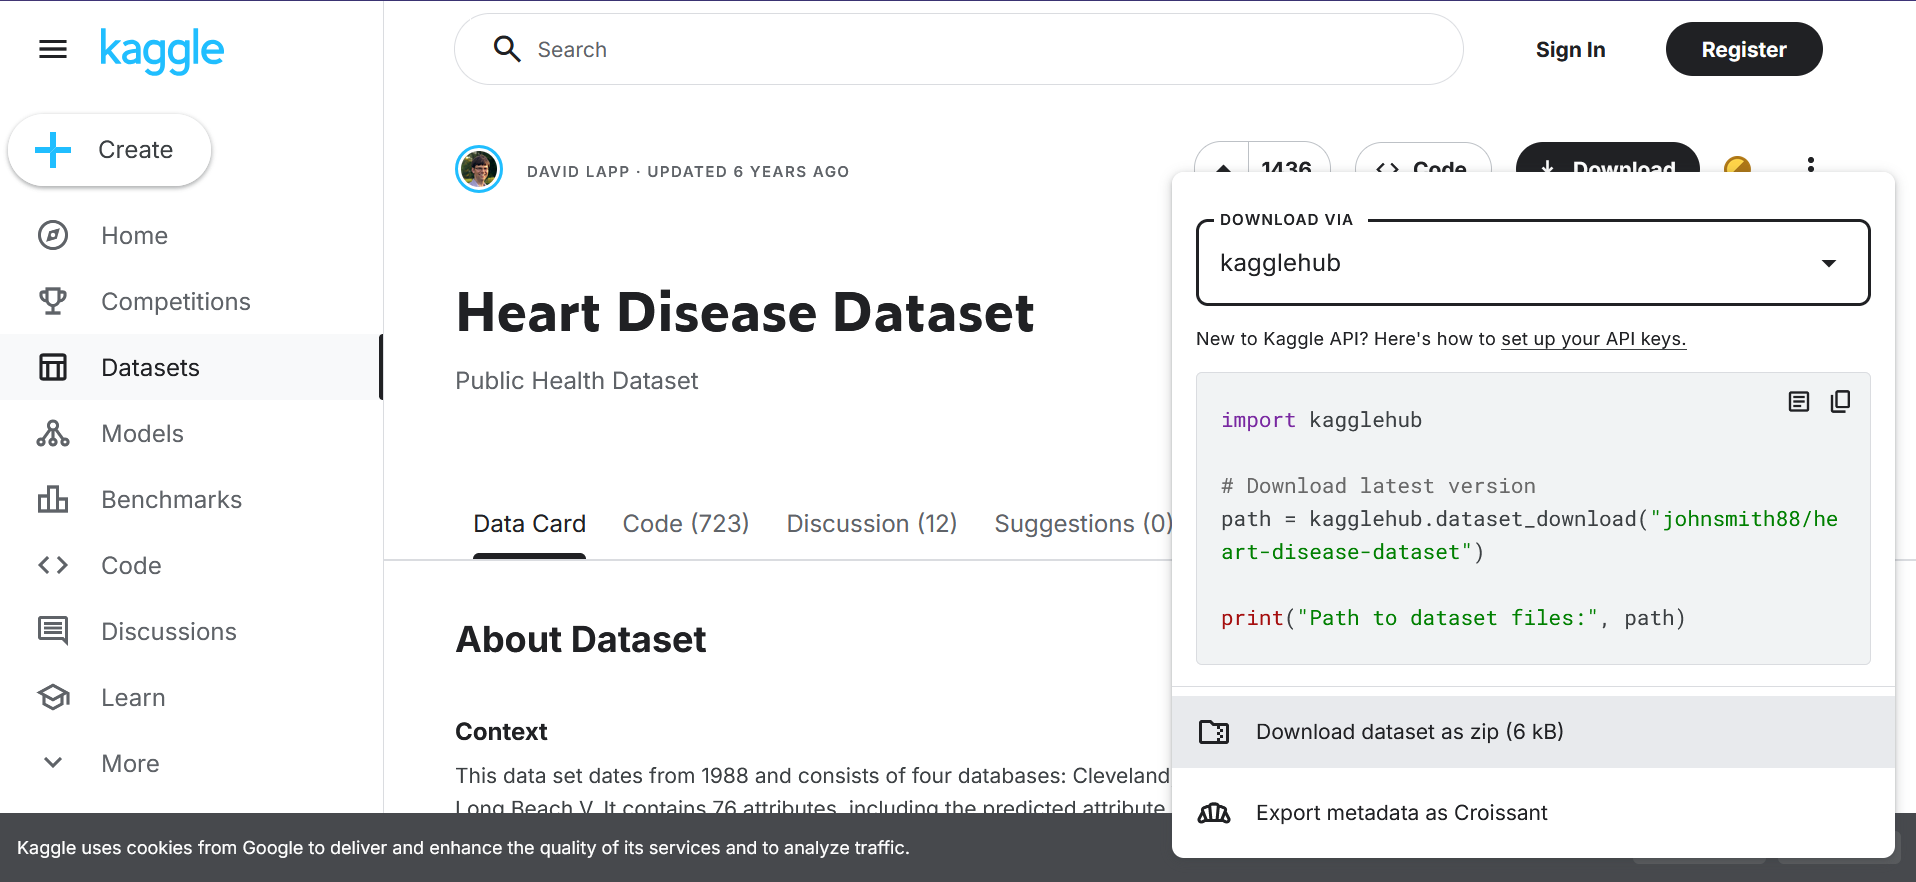The image size is (1916, 882).
Task: Click the Competitions trophy icon
Action: coord(53,301)
